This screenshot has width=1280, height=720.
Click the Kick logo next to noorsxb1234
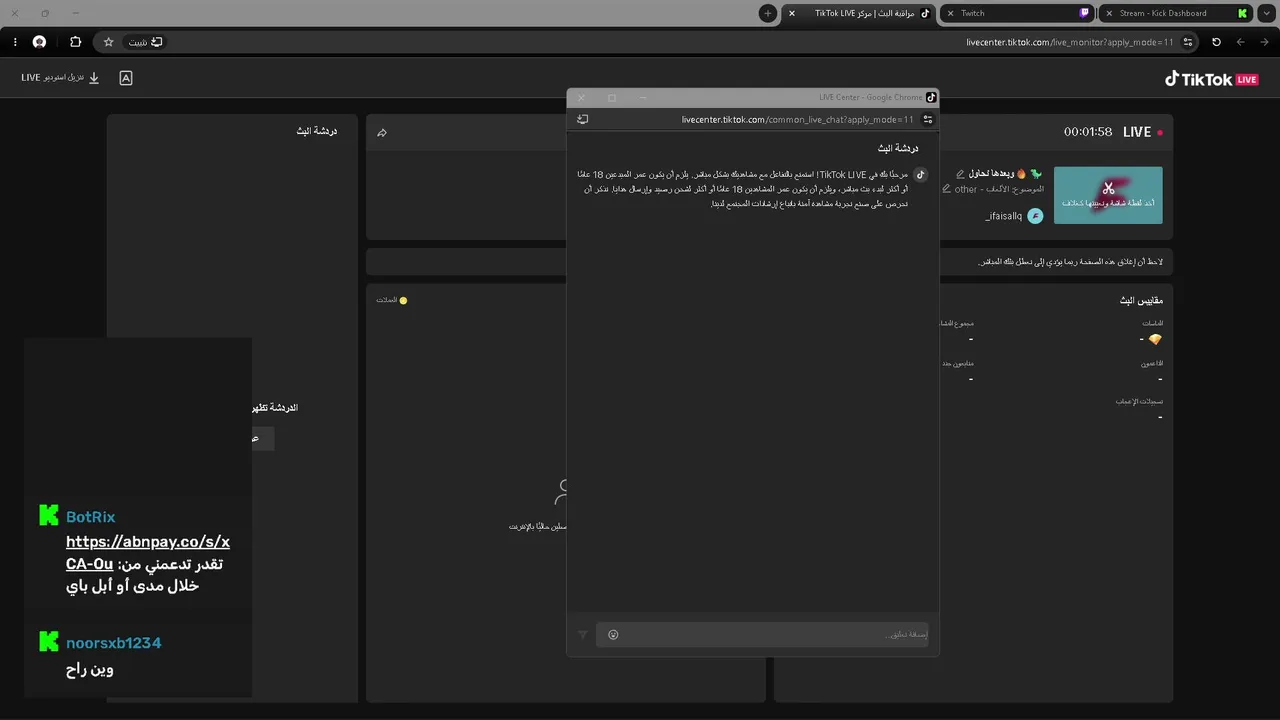click(x=49, y=642)
